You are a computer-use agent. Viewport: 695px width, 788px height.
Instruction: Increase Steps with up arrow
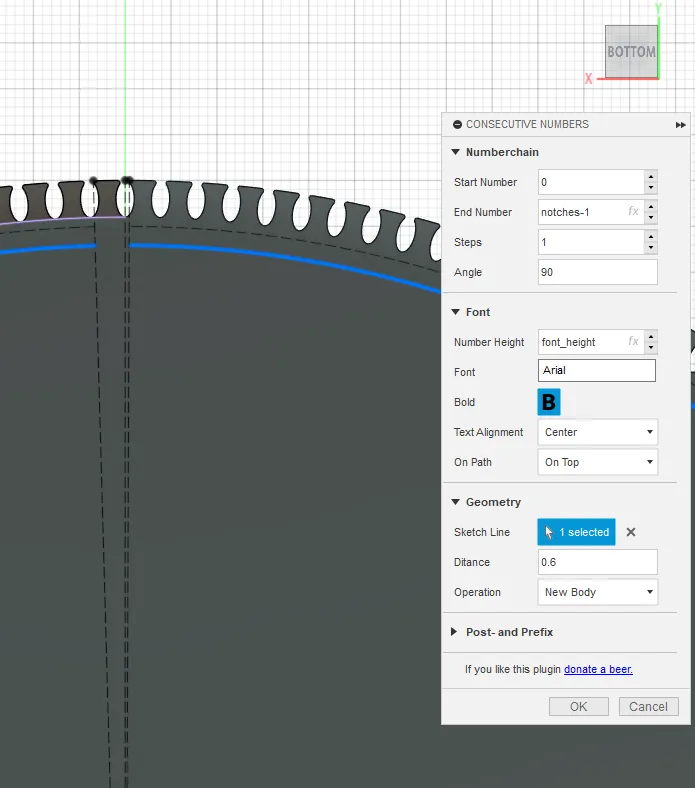click(651, 236)
